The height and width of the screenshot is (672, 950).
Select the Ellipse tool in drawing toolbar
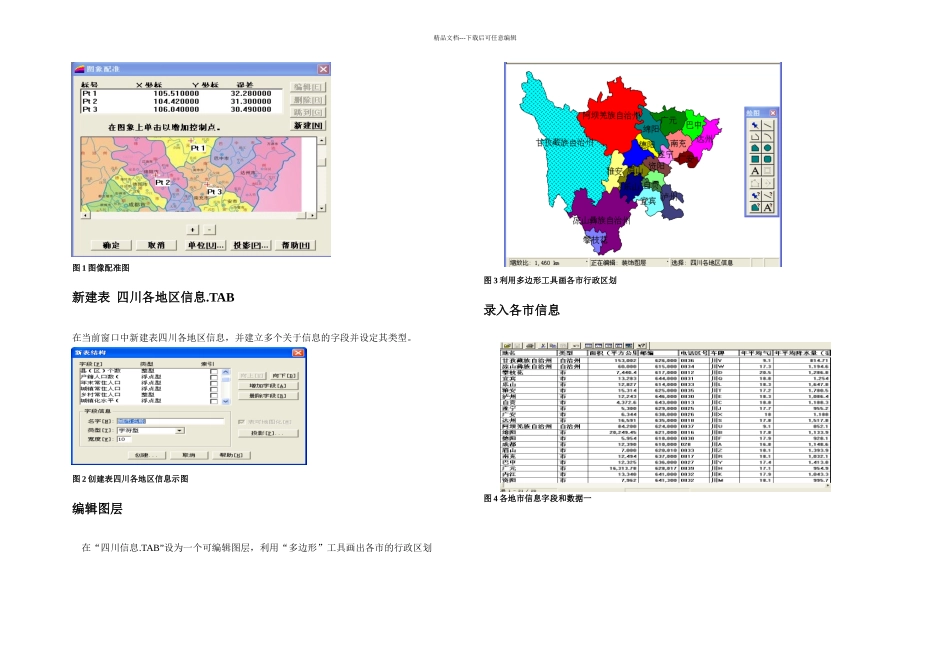pyautogui.click(x=768, y=148)
